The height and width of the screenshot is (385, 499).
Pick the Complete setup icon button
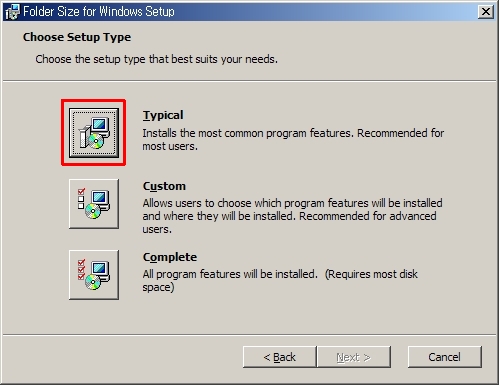point(94,275)
